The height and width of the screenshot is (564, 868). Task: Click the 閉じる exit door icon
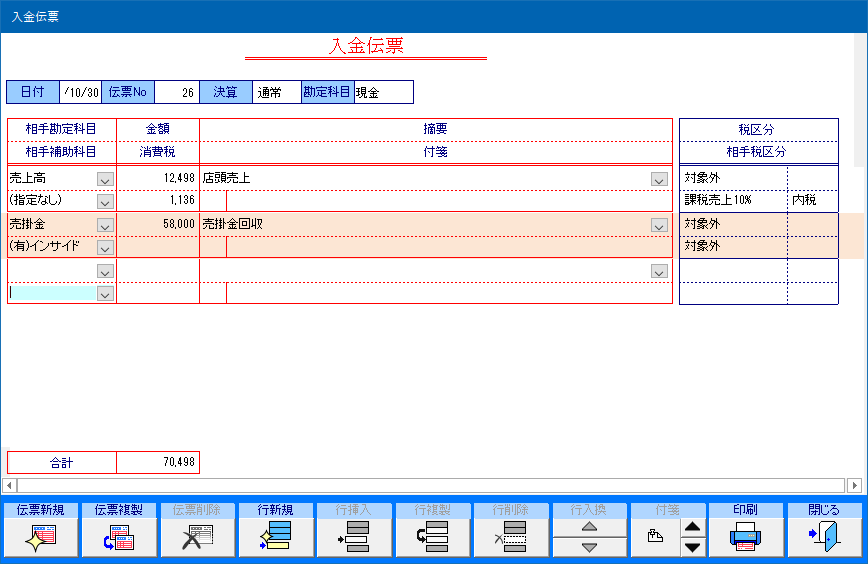pos(824,536)
